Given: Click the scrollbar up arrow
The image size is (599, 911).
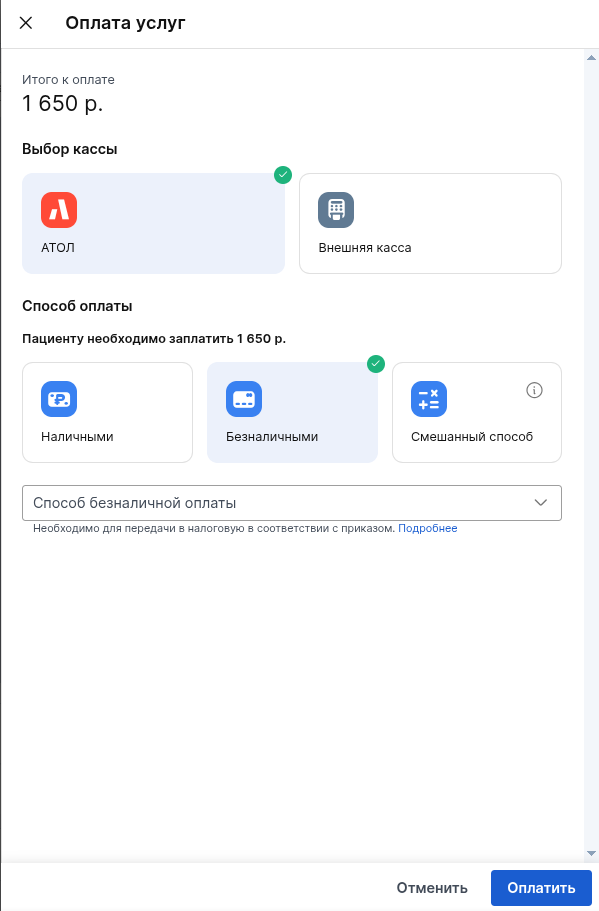Looking at the screenshot, I should point(591,58).
